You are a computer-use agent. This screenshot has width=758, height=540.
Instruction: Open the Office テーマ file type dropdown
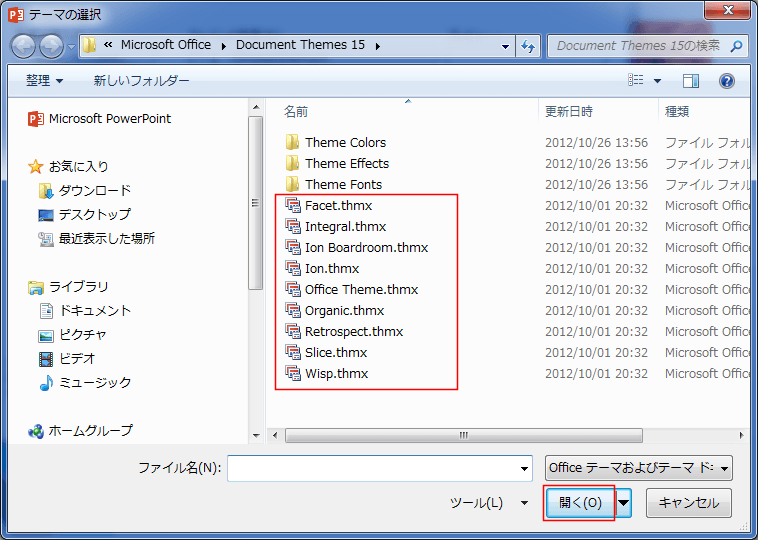pos(638,468)
